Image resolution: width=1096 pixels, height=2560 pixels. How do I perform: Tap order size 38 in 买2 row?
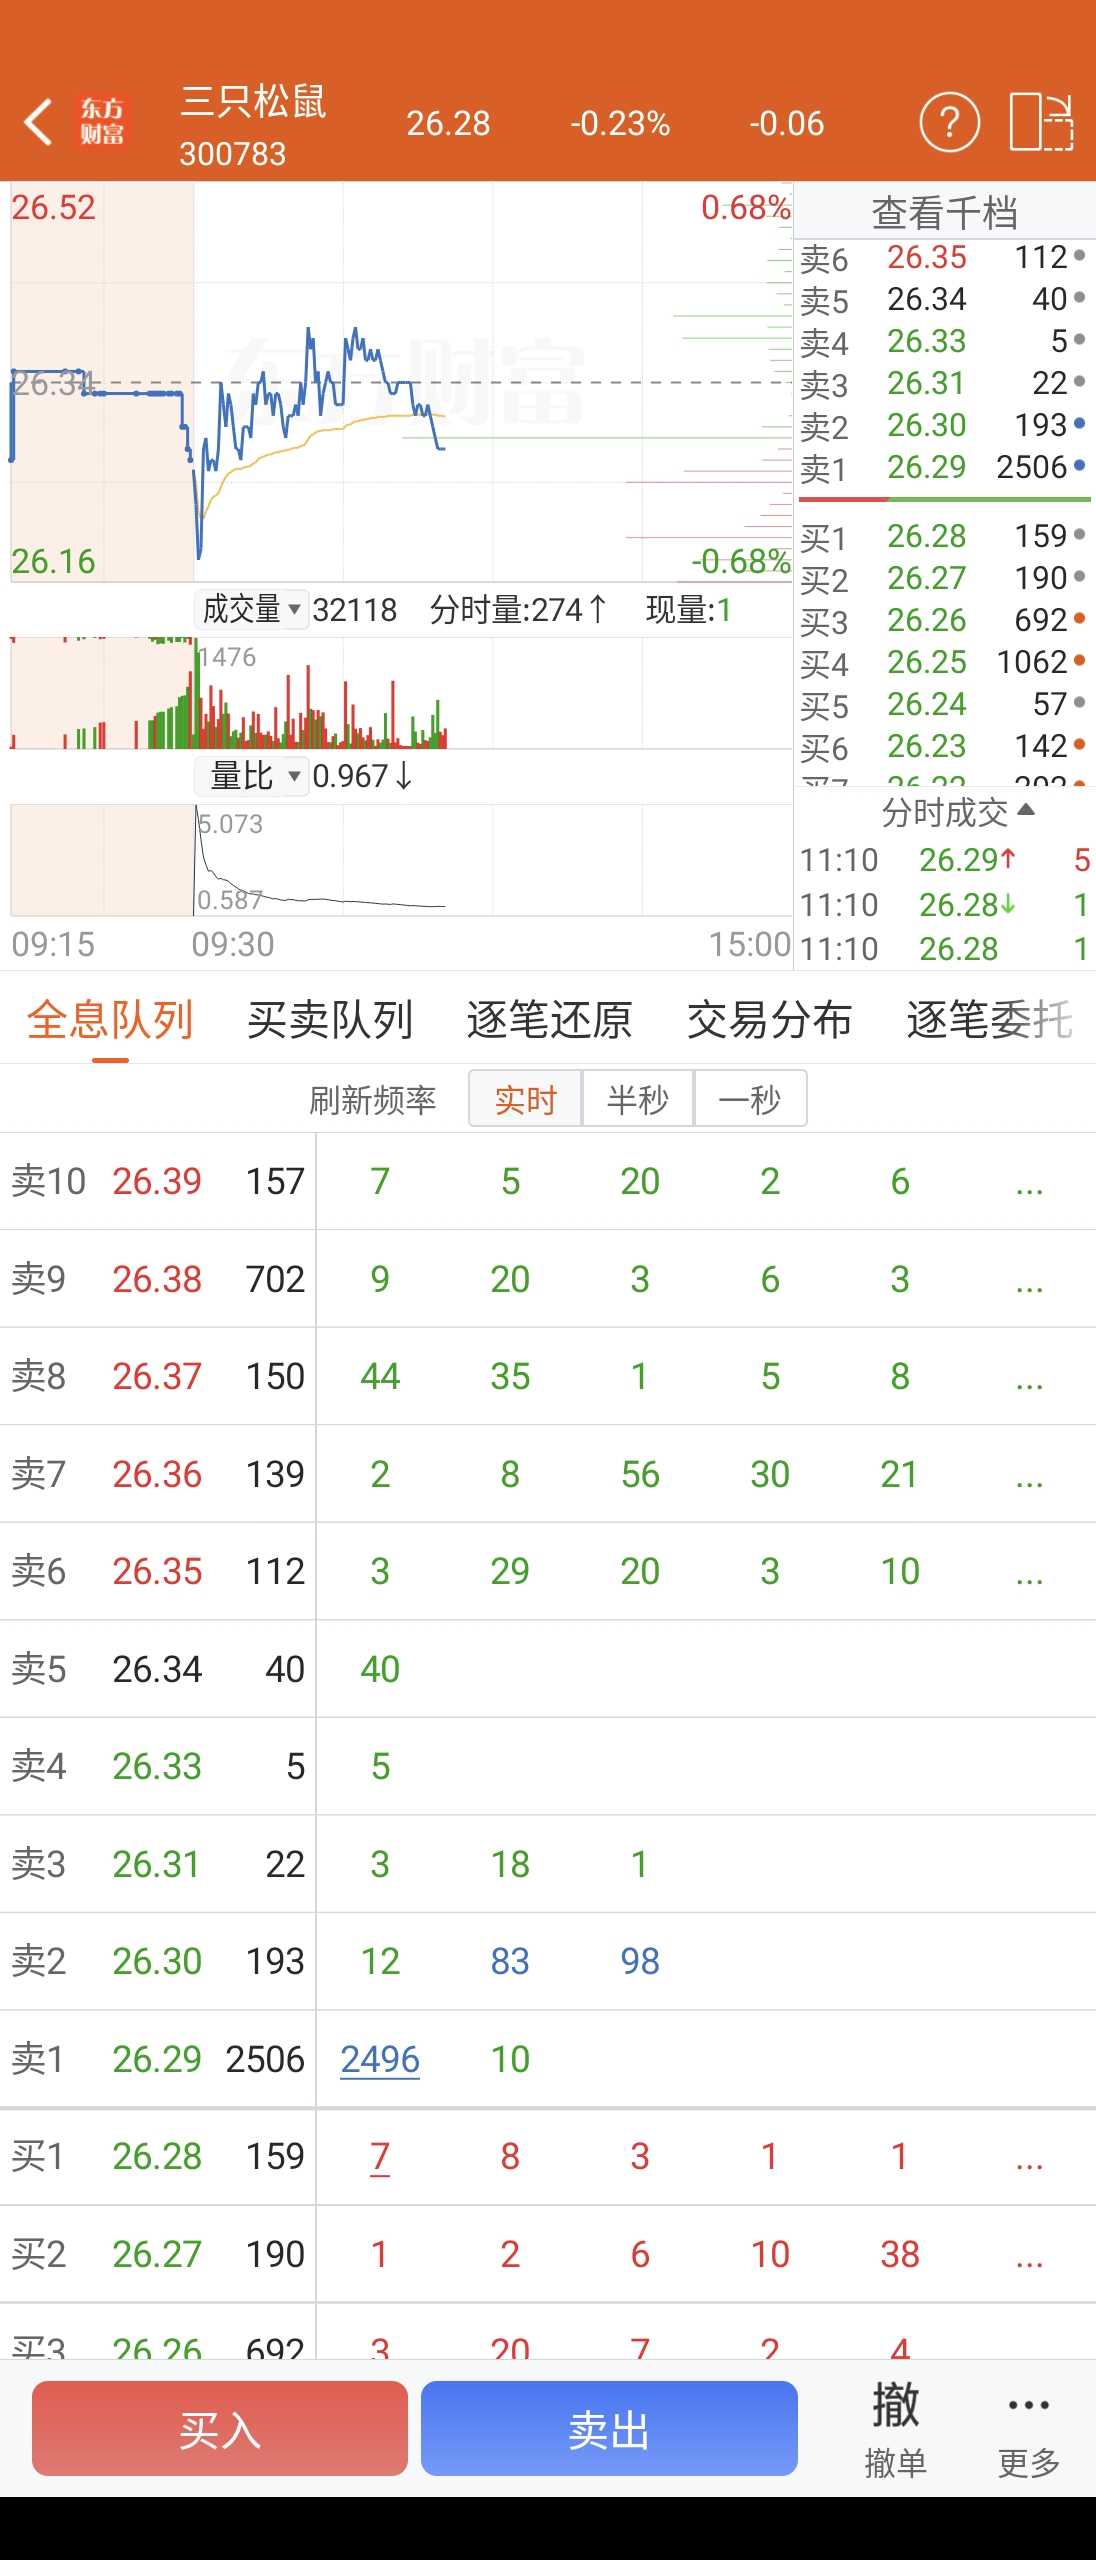pyautogui.click(x=900, y=2254)
